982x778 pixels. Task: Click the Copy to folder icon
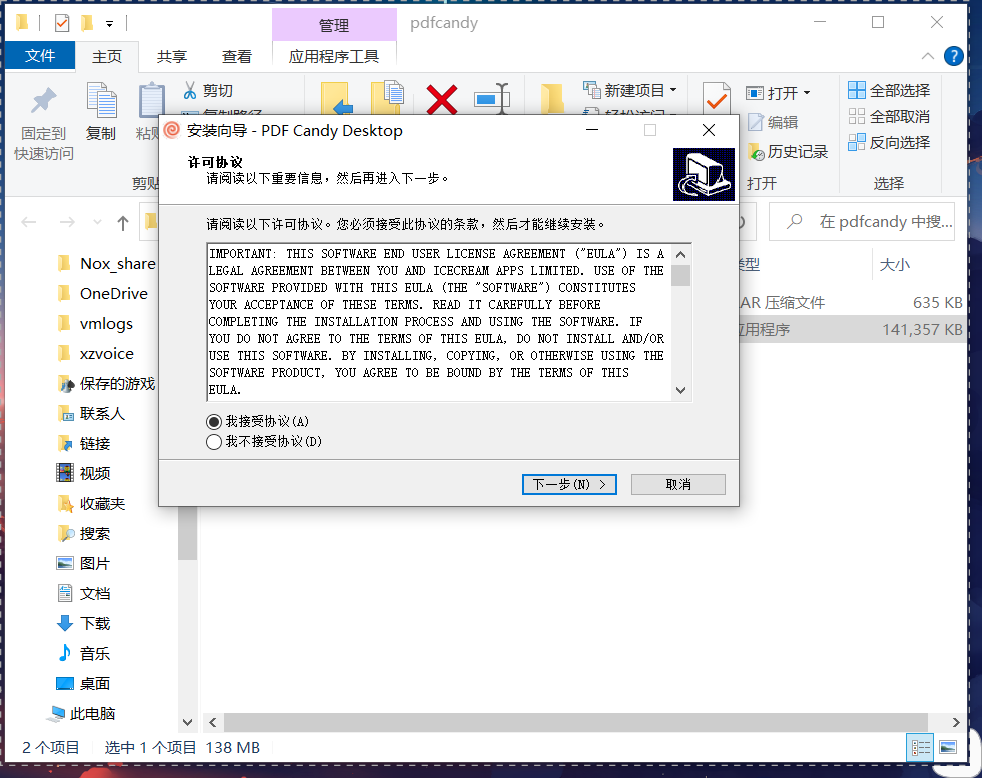click(387, 98)
